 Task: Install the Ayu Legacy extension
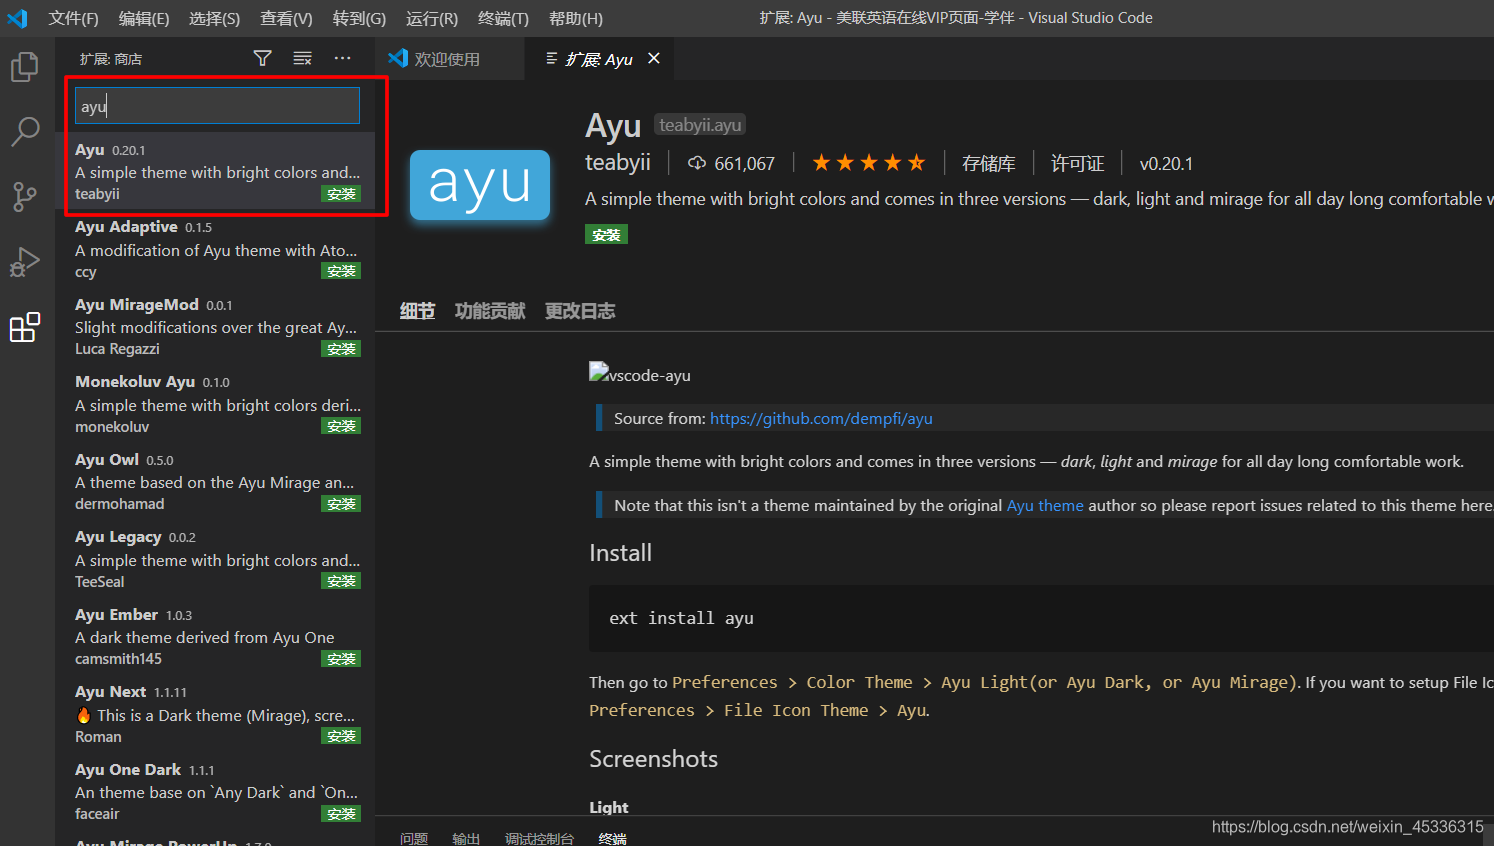click(341, 581)
